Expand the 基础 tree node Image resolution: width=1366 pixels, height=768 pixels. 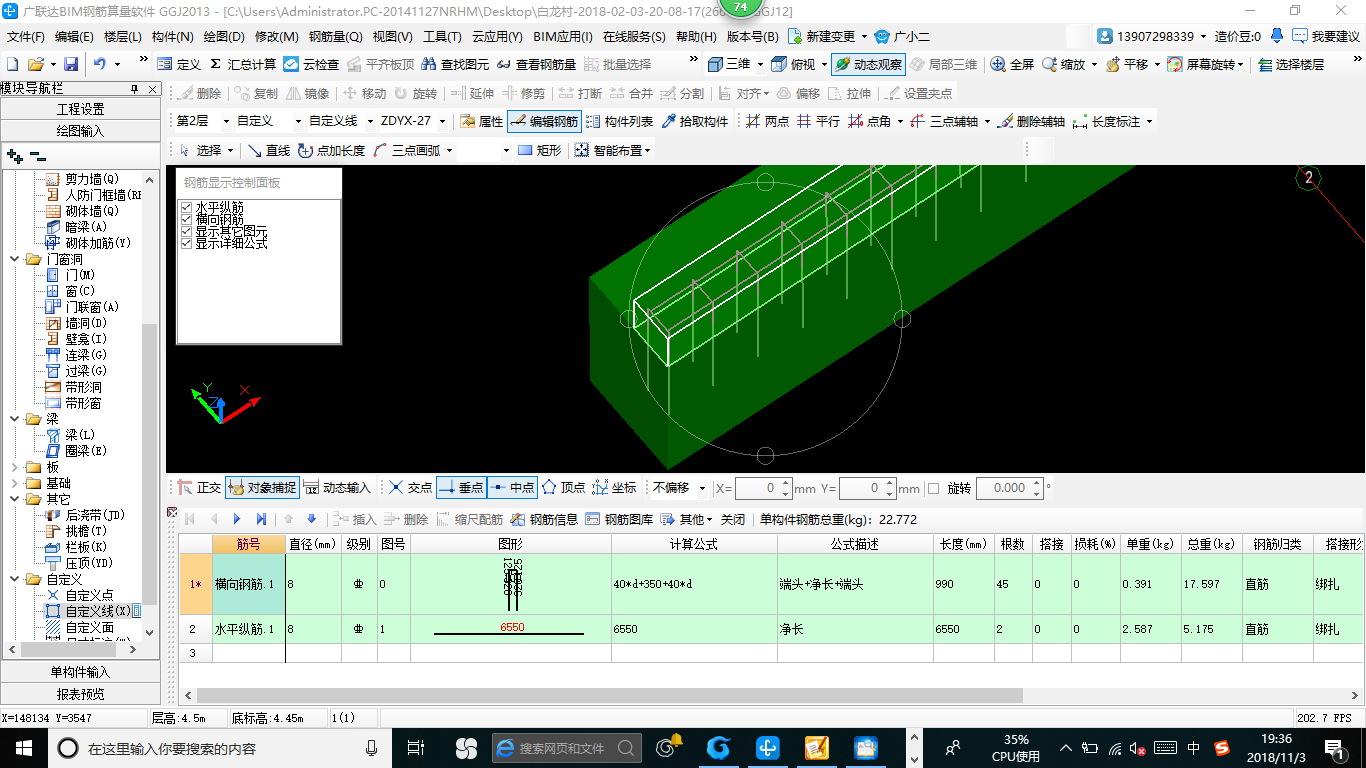pyautogui.click(x=14, y=483)
